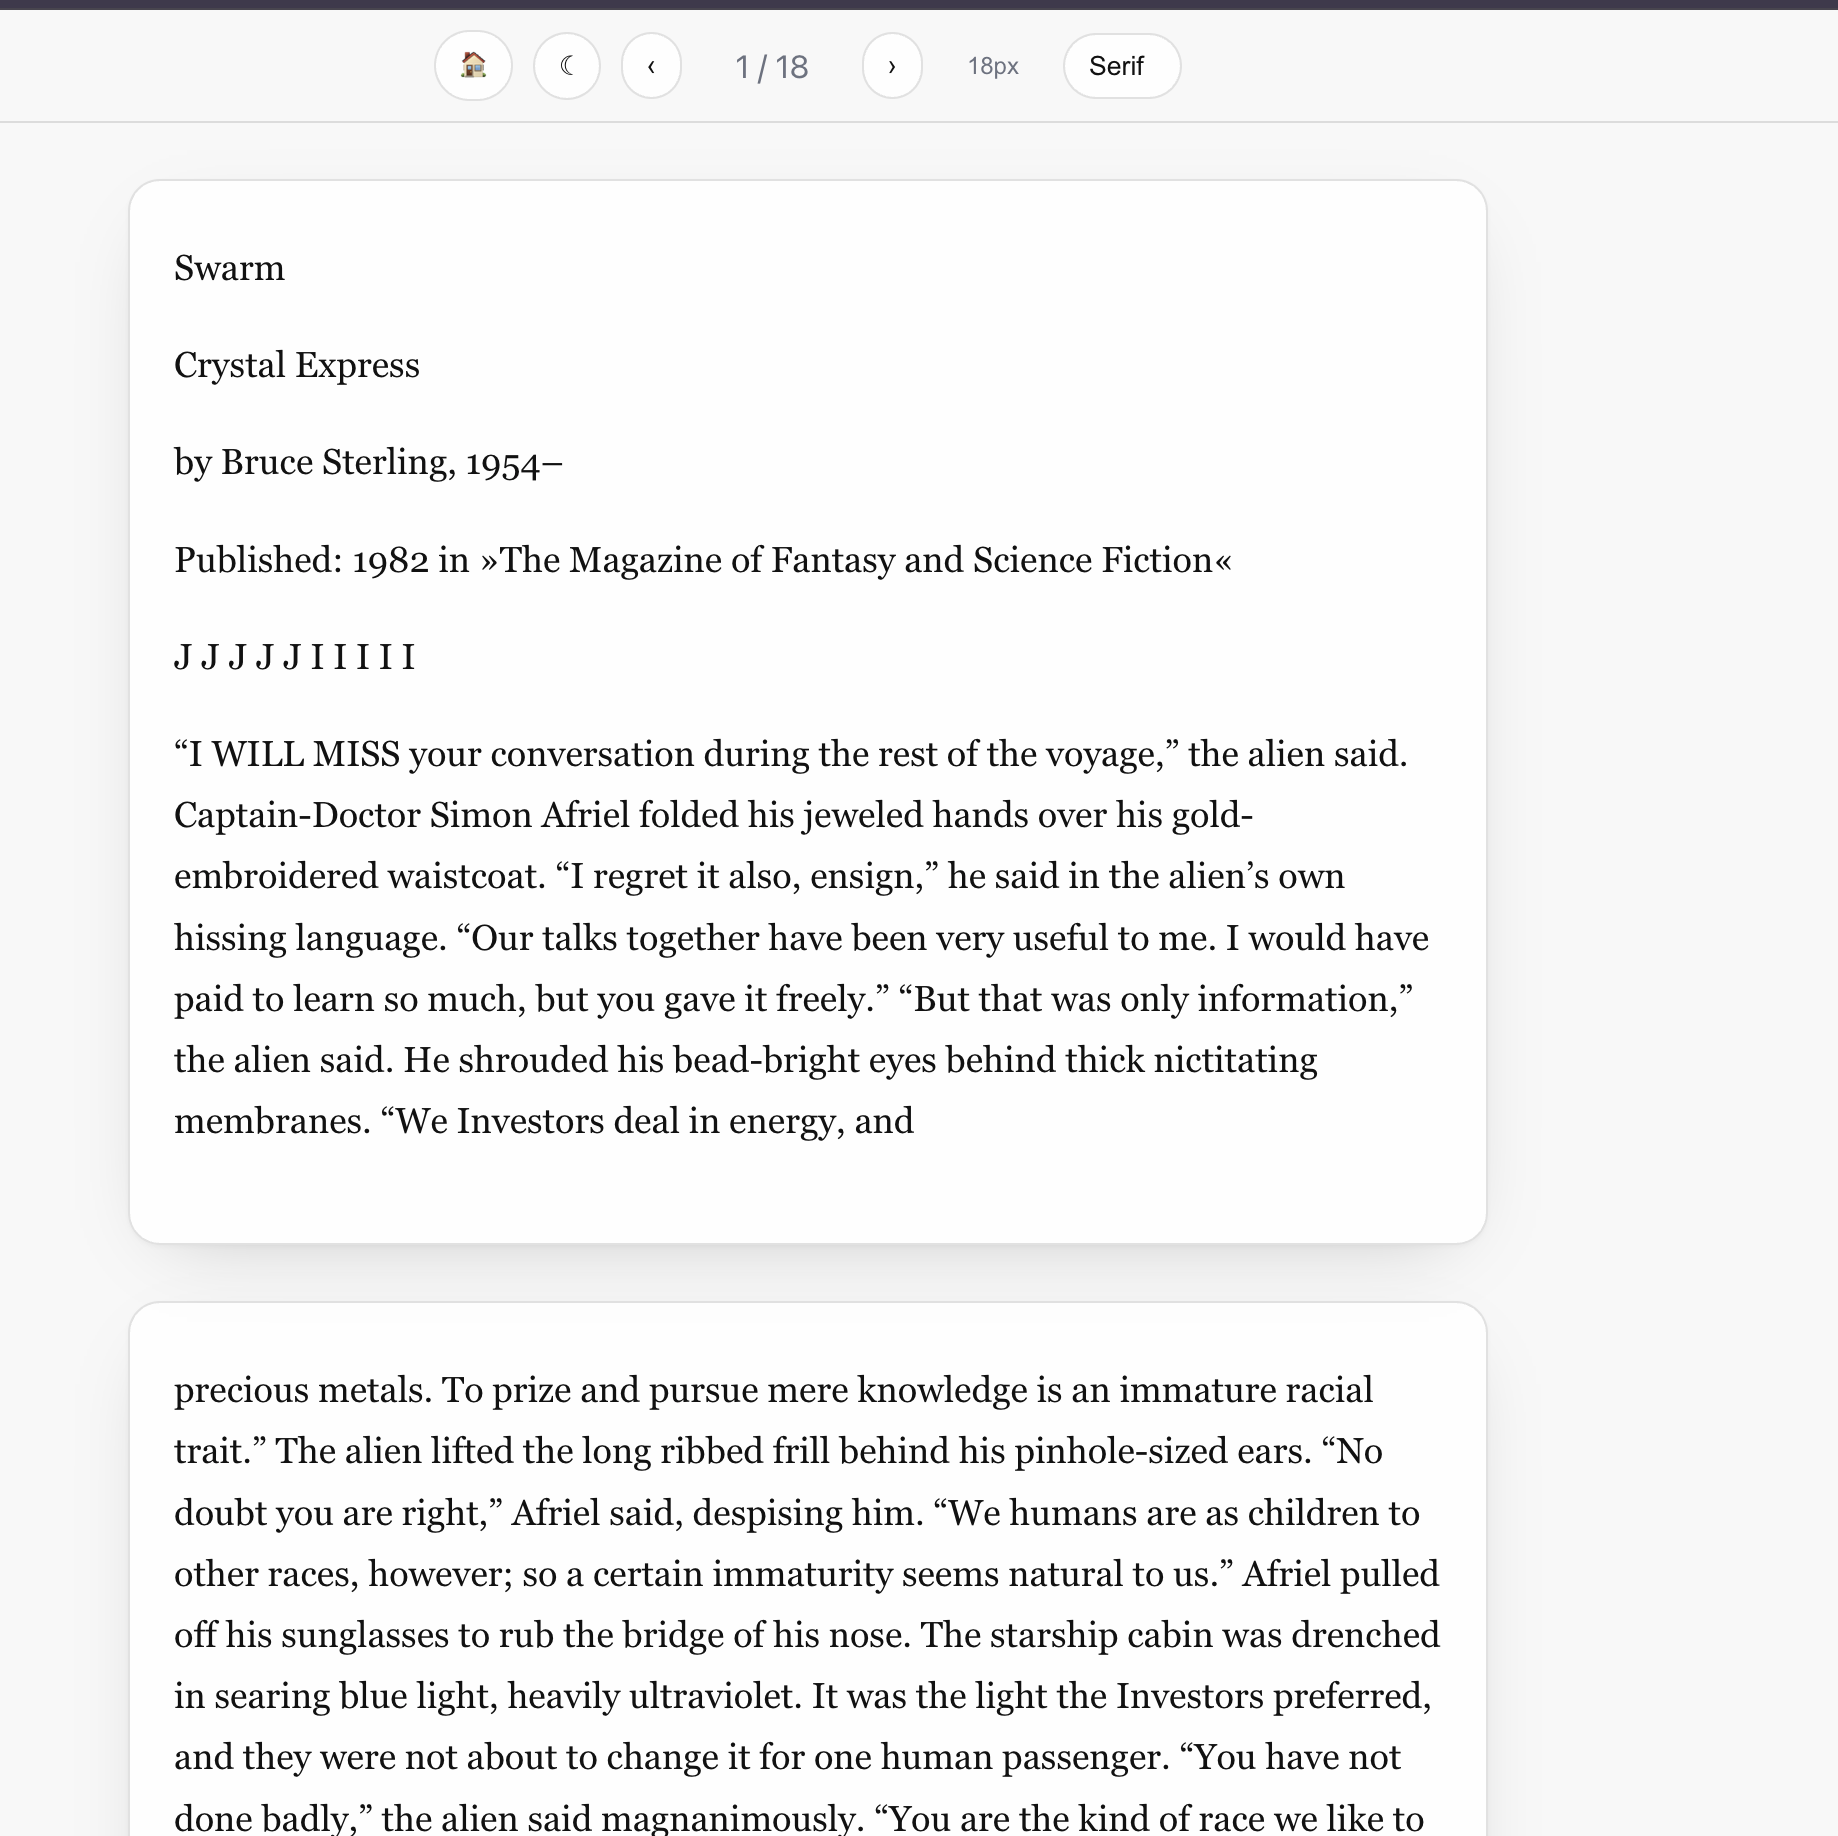Image resolution: width=1838 pixels, height=1836 pixels.
Task: Open the page navigation indicator 1/18
Action: (771, 66)
